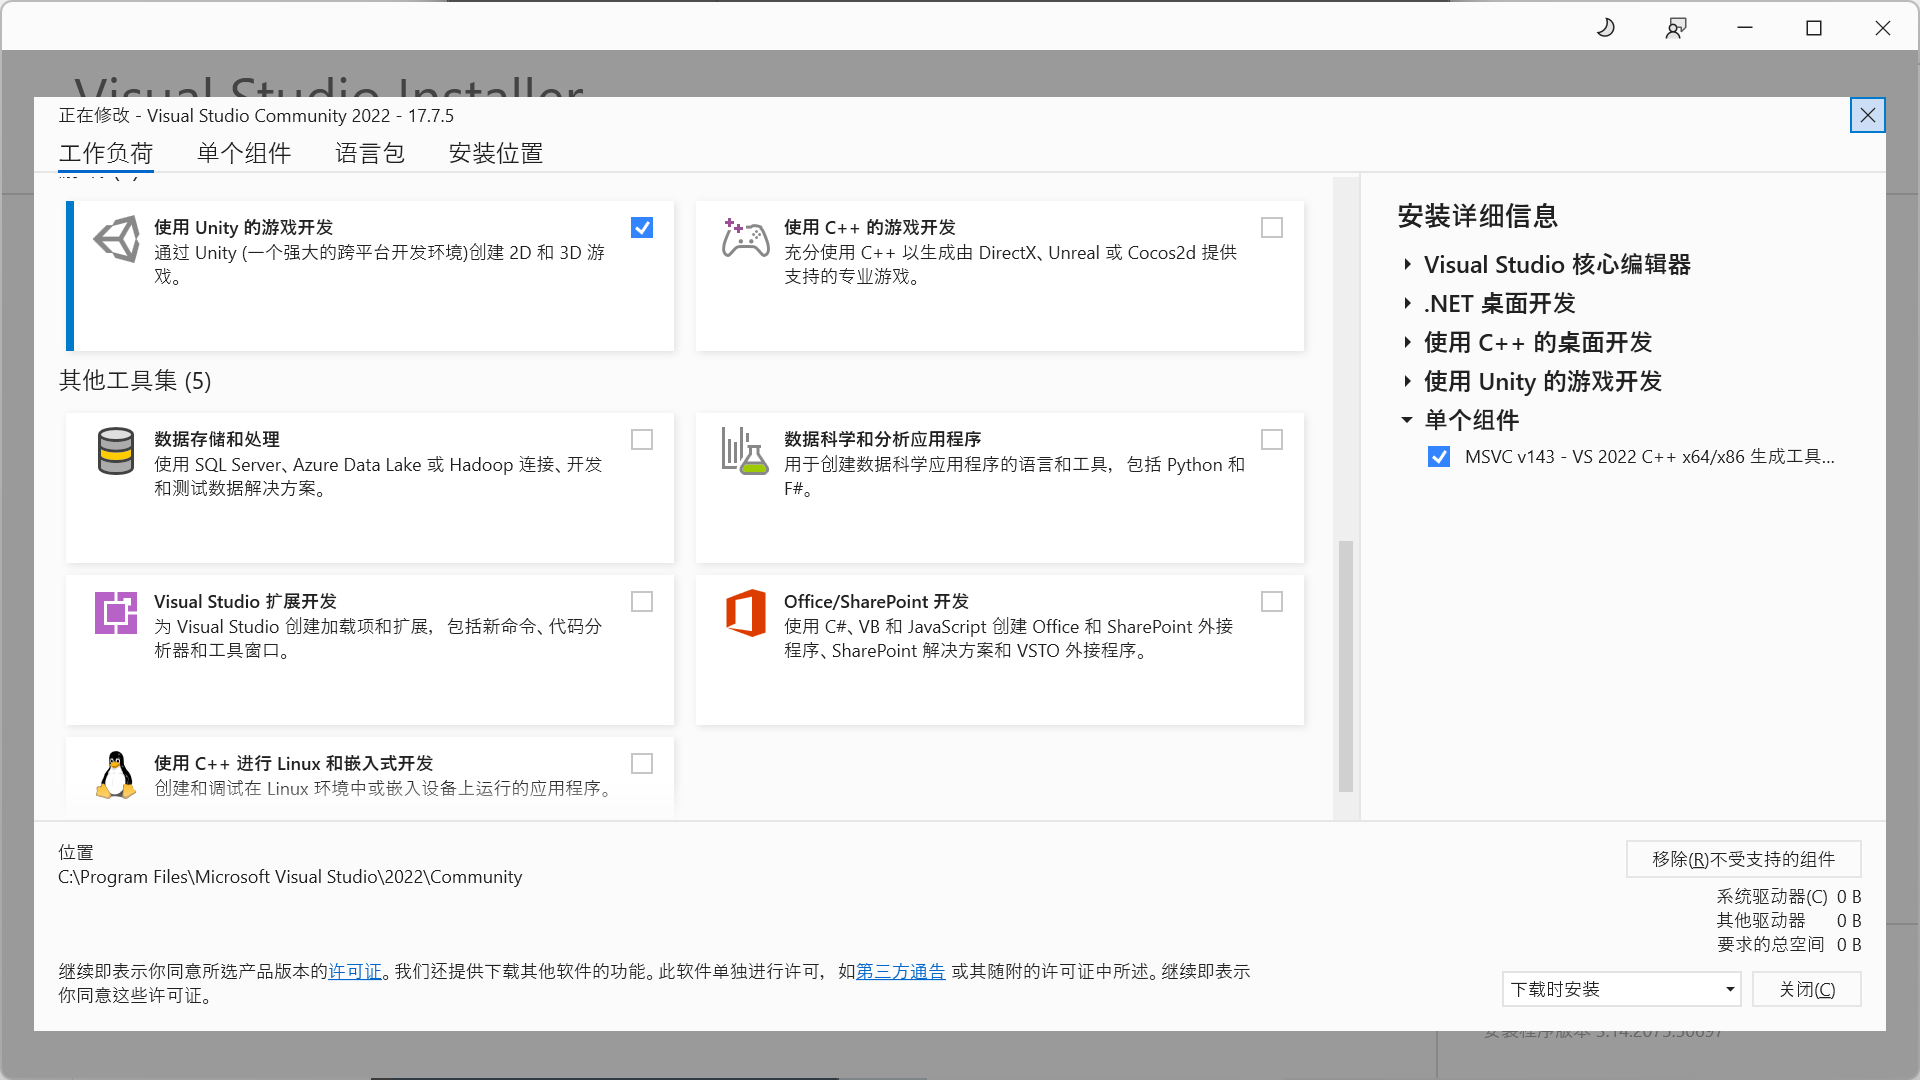Check the Office/SharePoint development workload
The height and width of the screenshot is (1080, 1920).
click(x=1272, y=602)
